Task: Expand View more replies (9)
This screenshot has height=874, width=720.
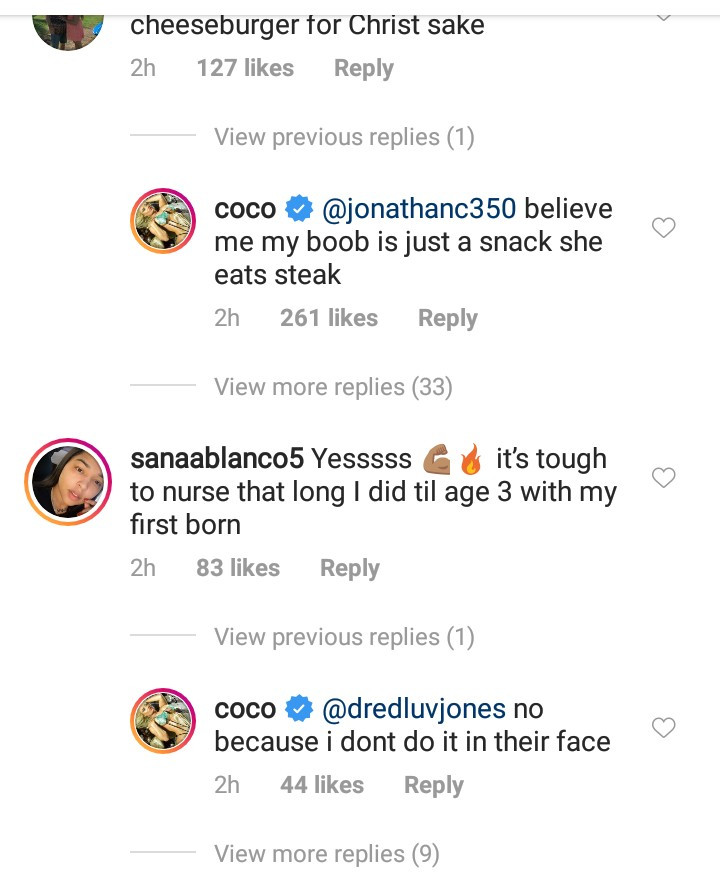Action: pos(326,854)
